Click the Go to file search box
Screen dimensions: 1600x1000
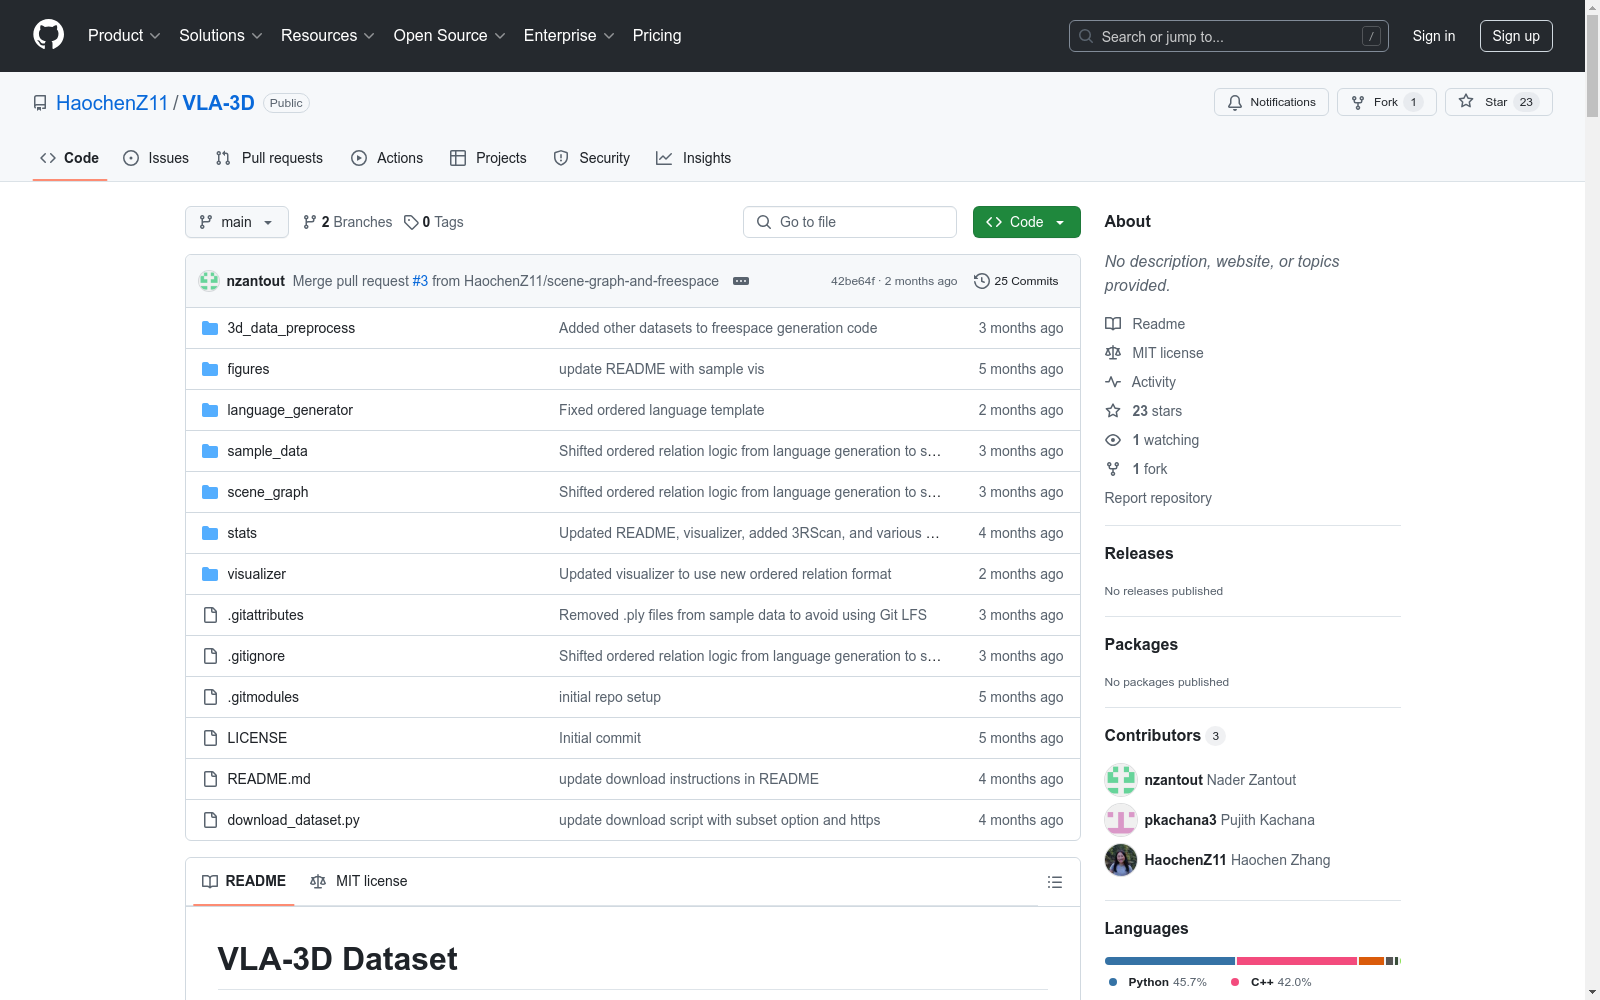click(850, 222)
